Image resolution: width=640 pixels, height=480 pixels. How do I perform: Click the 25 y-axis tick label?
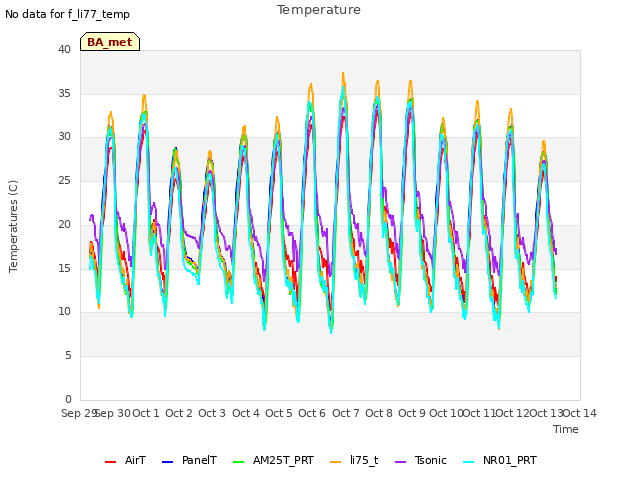[64, 180]
